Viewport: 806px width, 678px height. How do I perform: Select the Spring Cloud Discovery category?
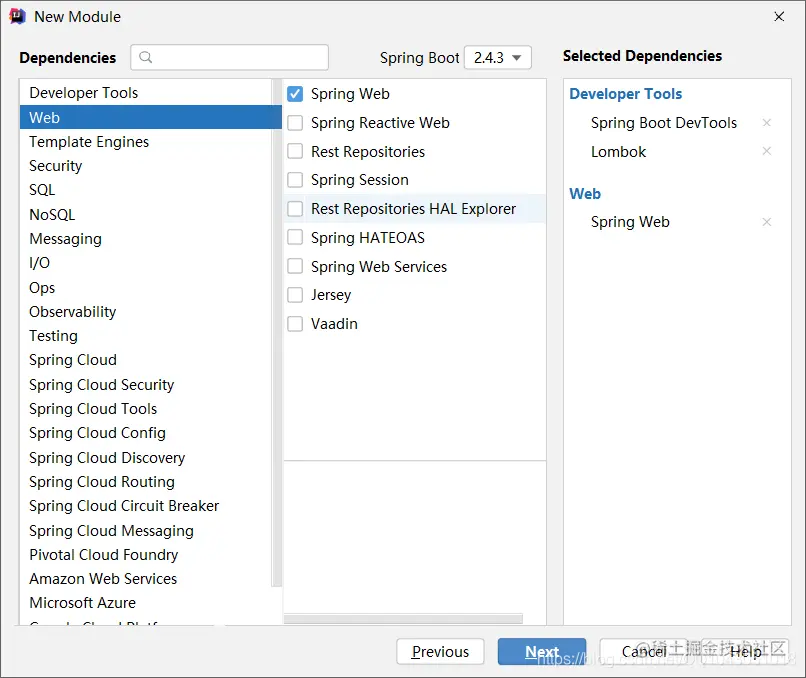point(107,458)
